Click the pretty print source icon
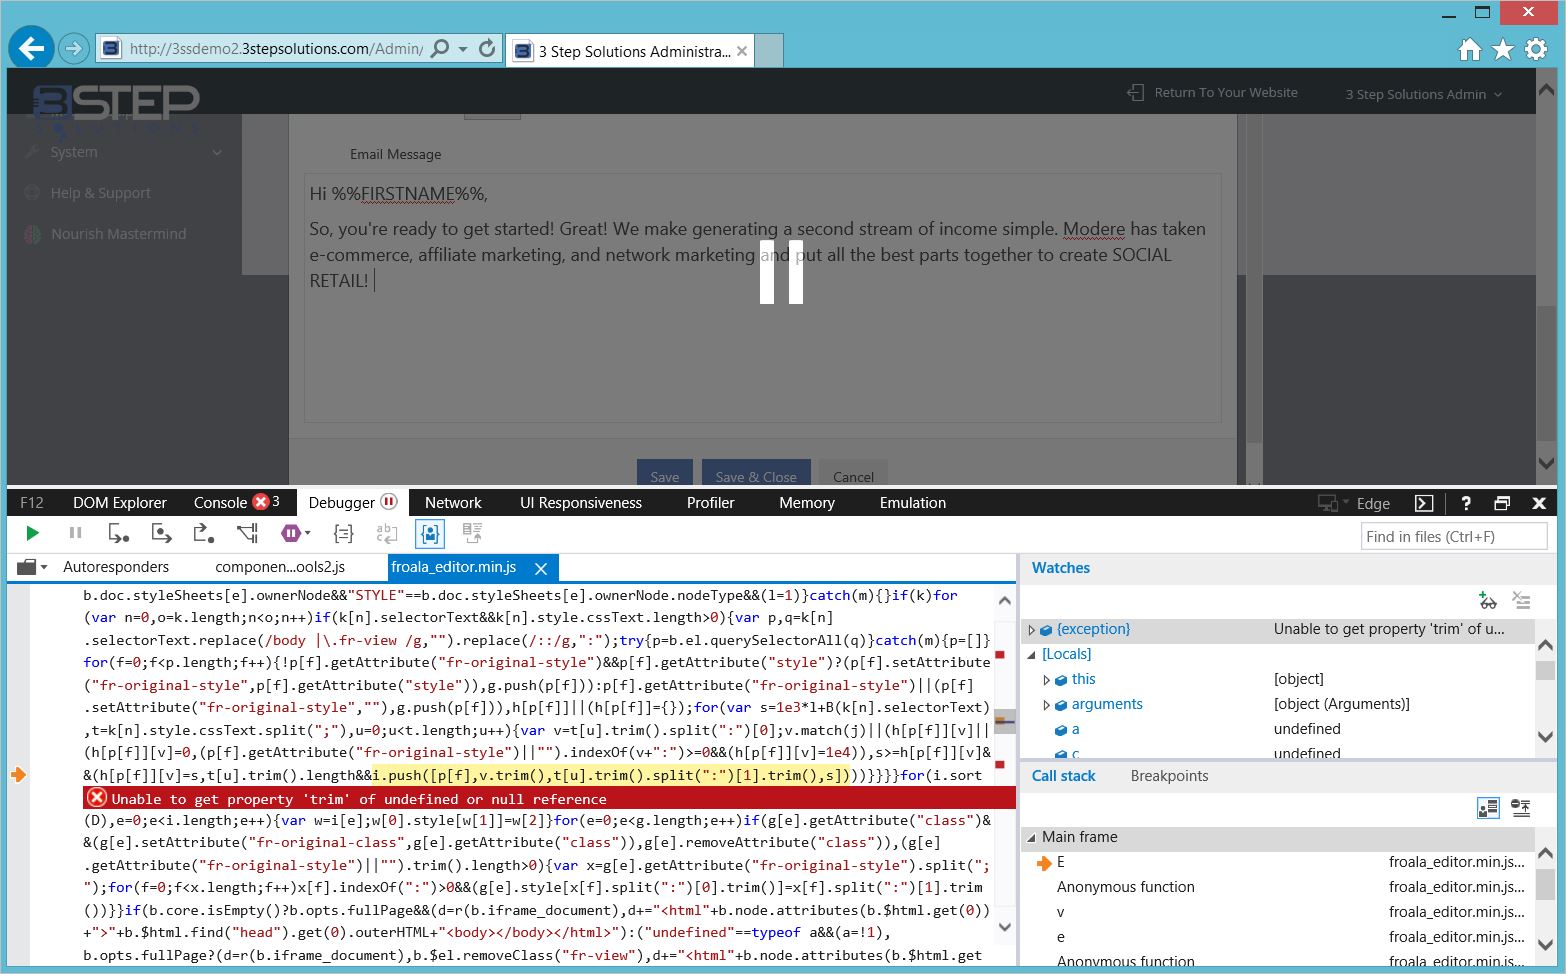 coord(343,533)
